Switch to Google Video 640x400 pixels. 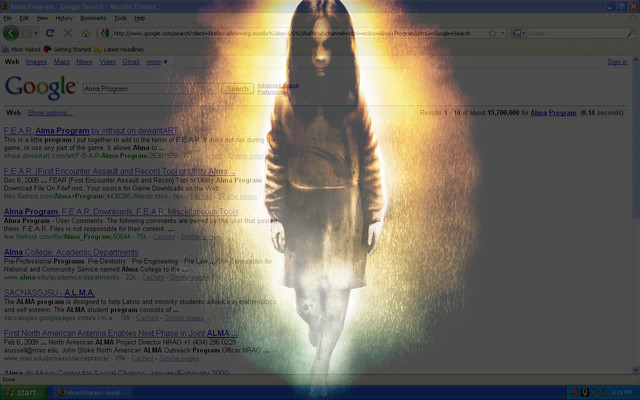click(x=107, y=62)
